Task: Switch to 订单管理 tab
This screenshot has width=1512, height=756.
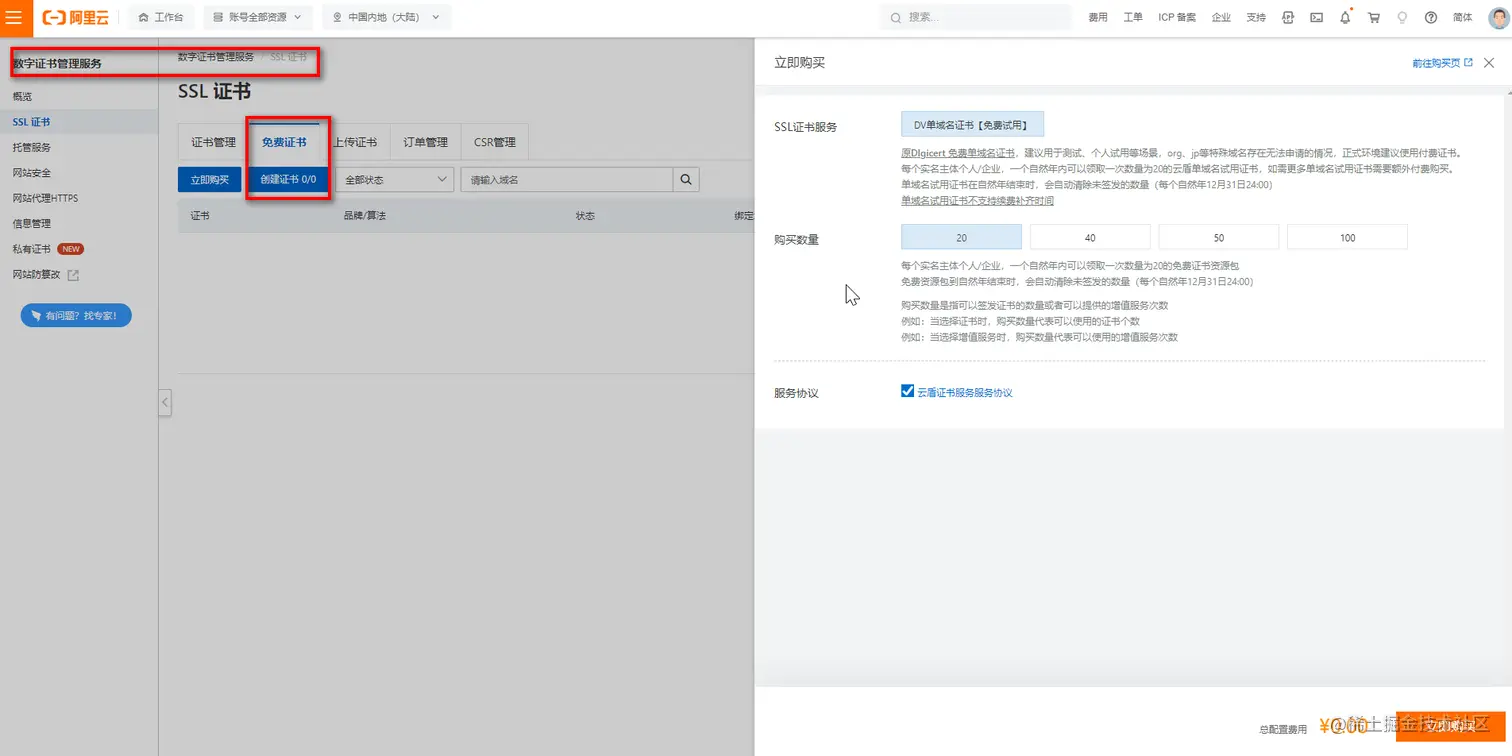Action: [x=425, y=142]
